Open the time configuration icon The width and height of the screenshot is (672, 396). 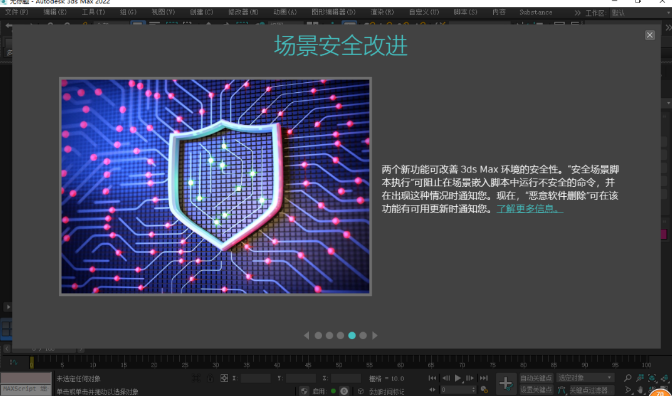coord(484,390)
